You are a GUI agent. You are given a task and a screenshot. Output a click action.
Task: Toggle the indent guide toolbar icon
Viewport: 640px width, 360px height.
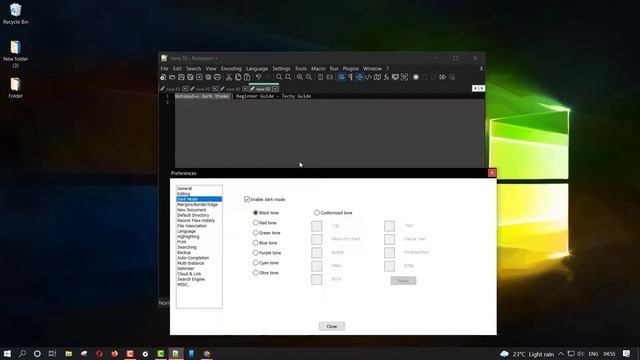tap(359, 77)
